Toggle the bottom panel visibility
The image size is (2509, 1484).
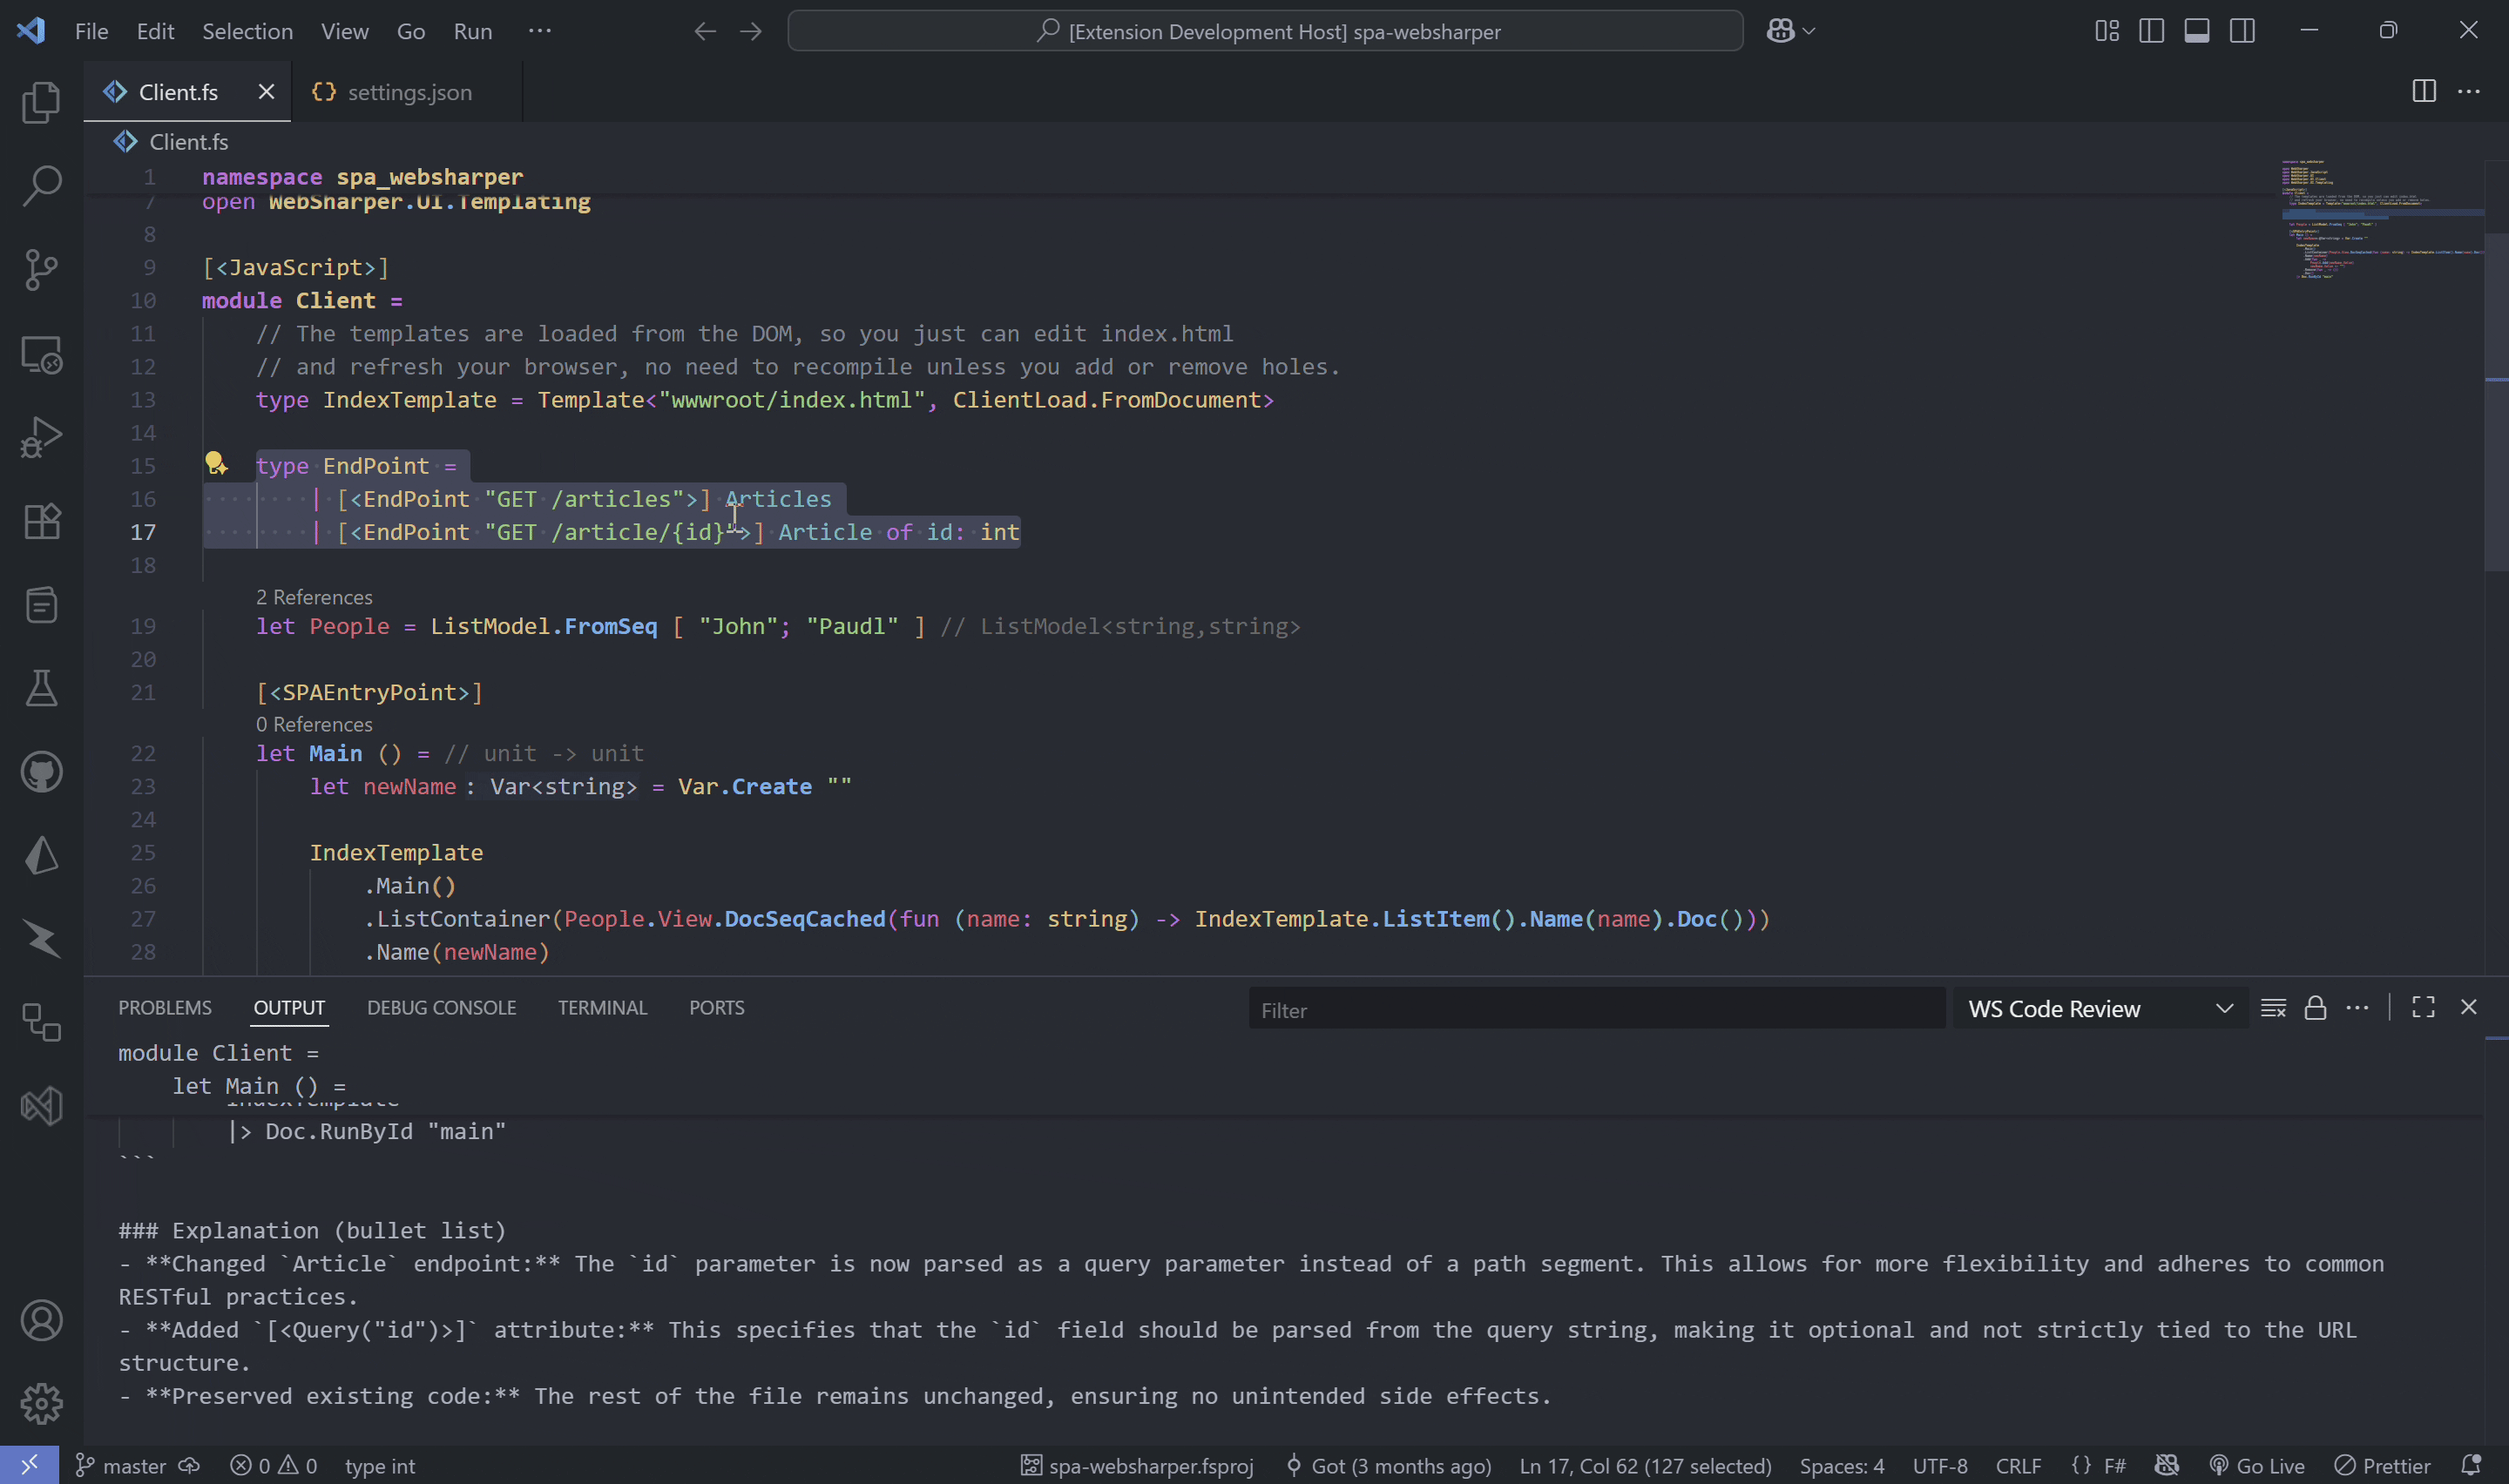point(2197,31)
